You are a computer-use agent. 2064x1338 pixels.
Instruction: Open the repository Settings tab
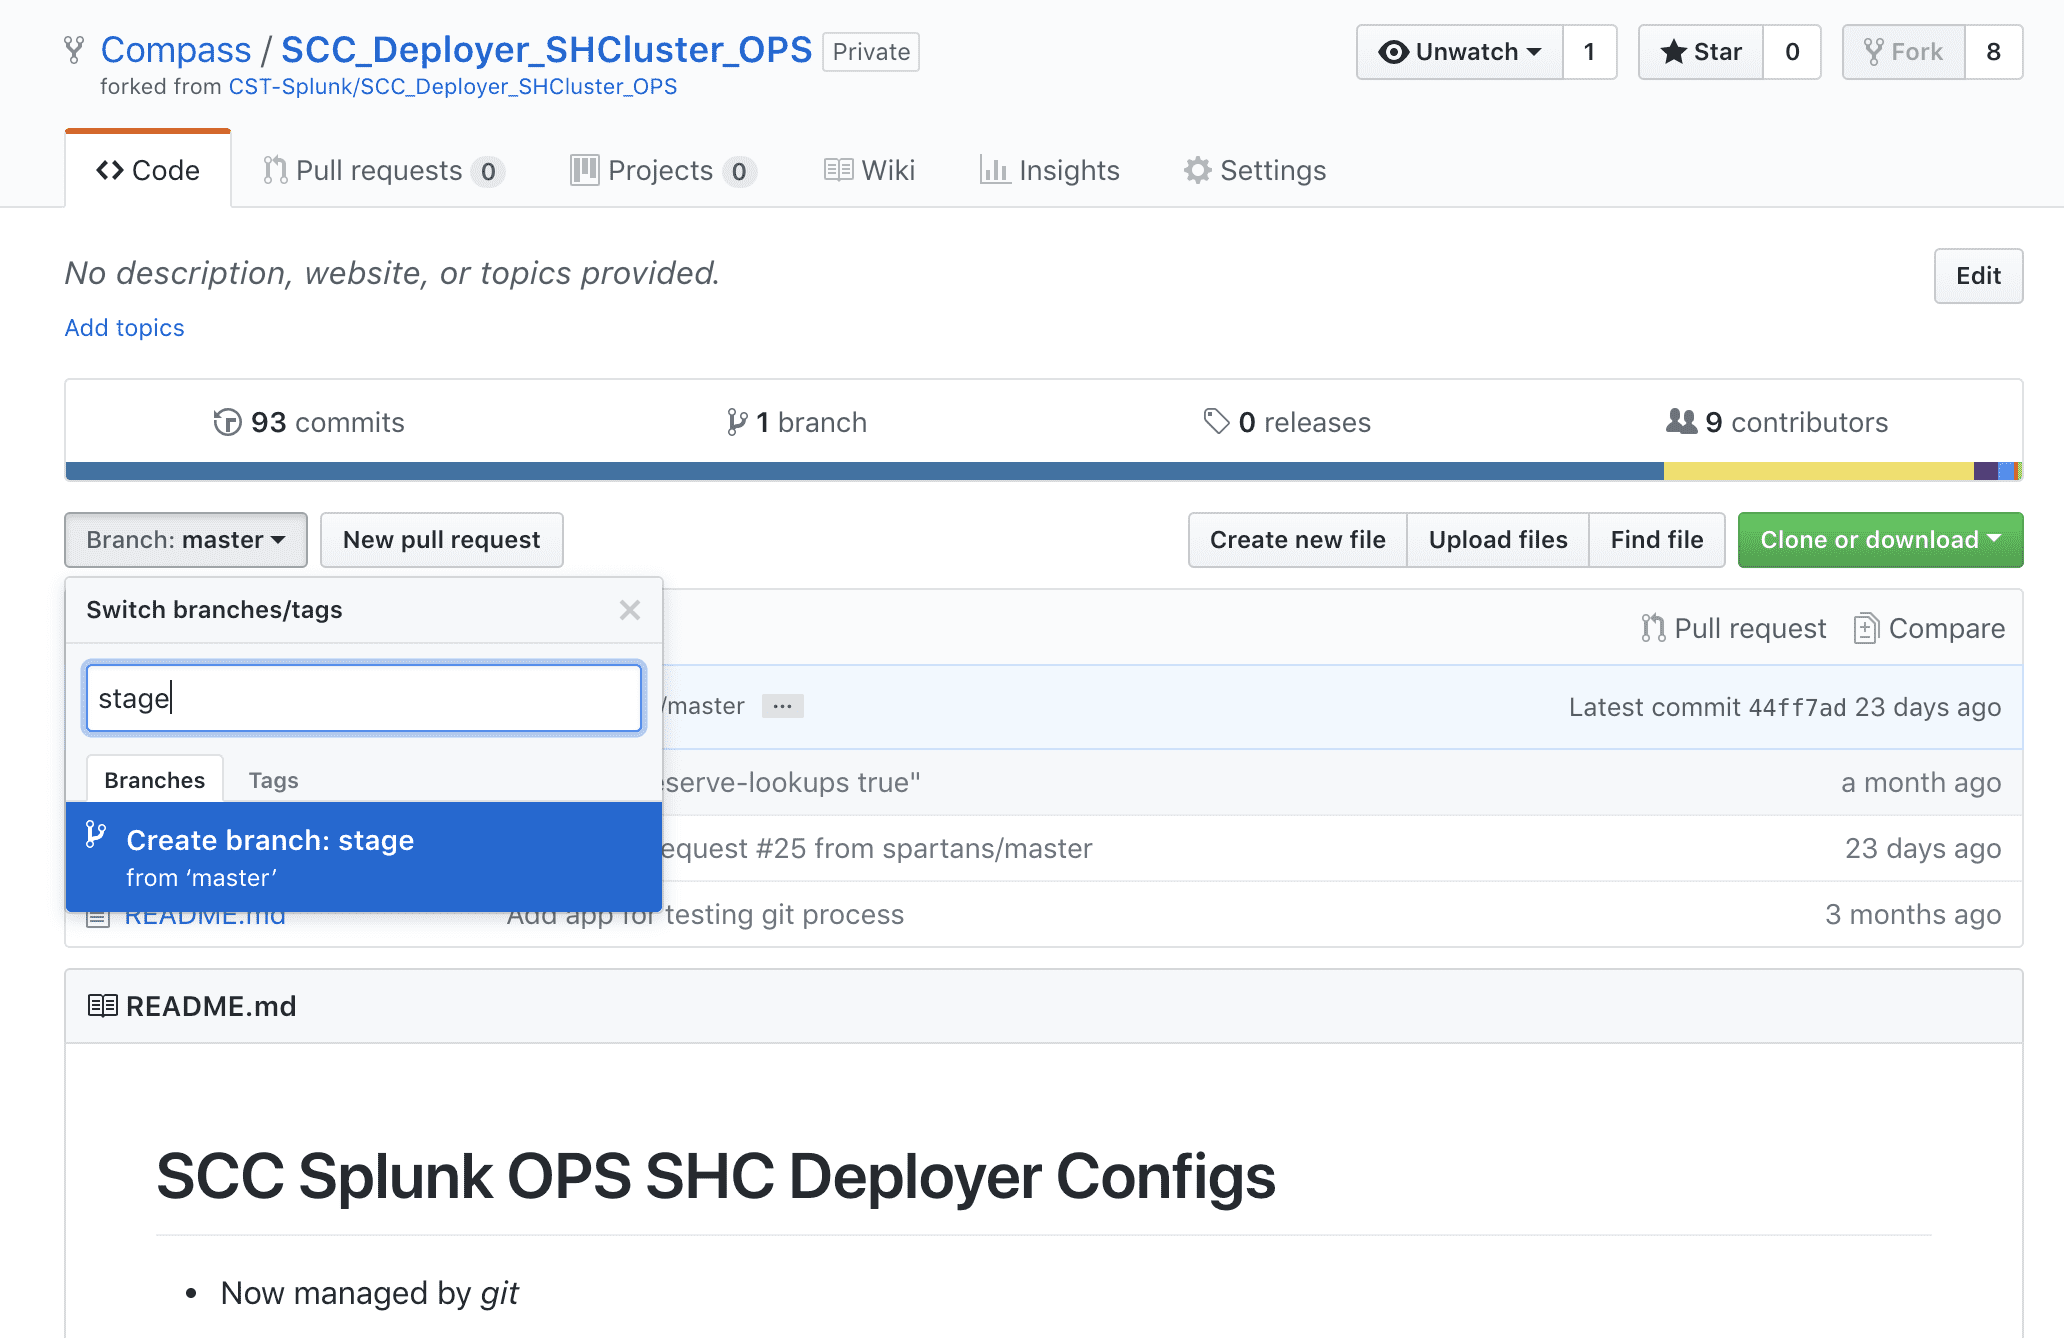point(1254,170)
